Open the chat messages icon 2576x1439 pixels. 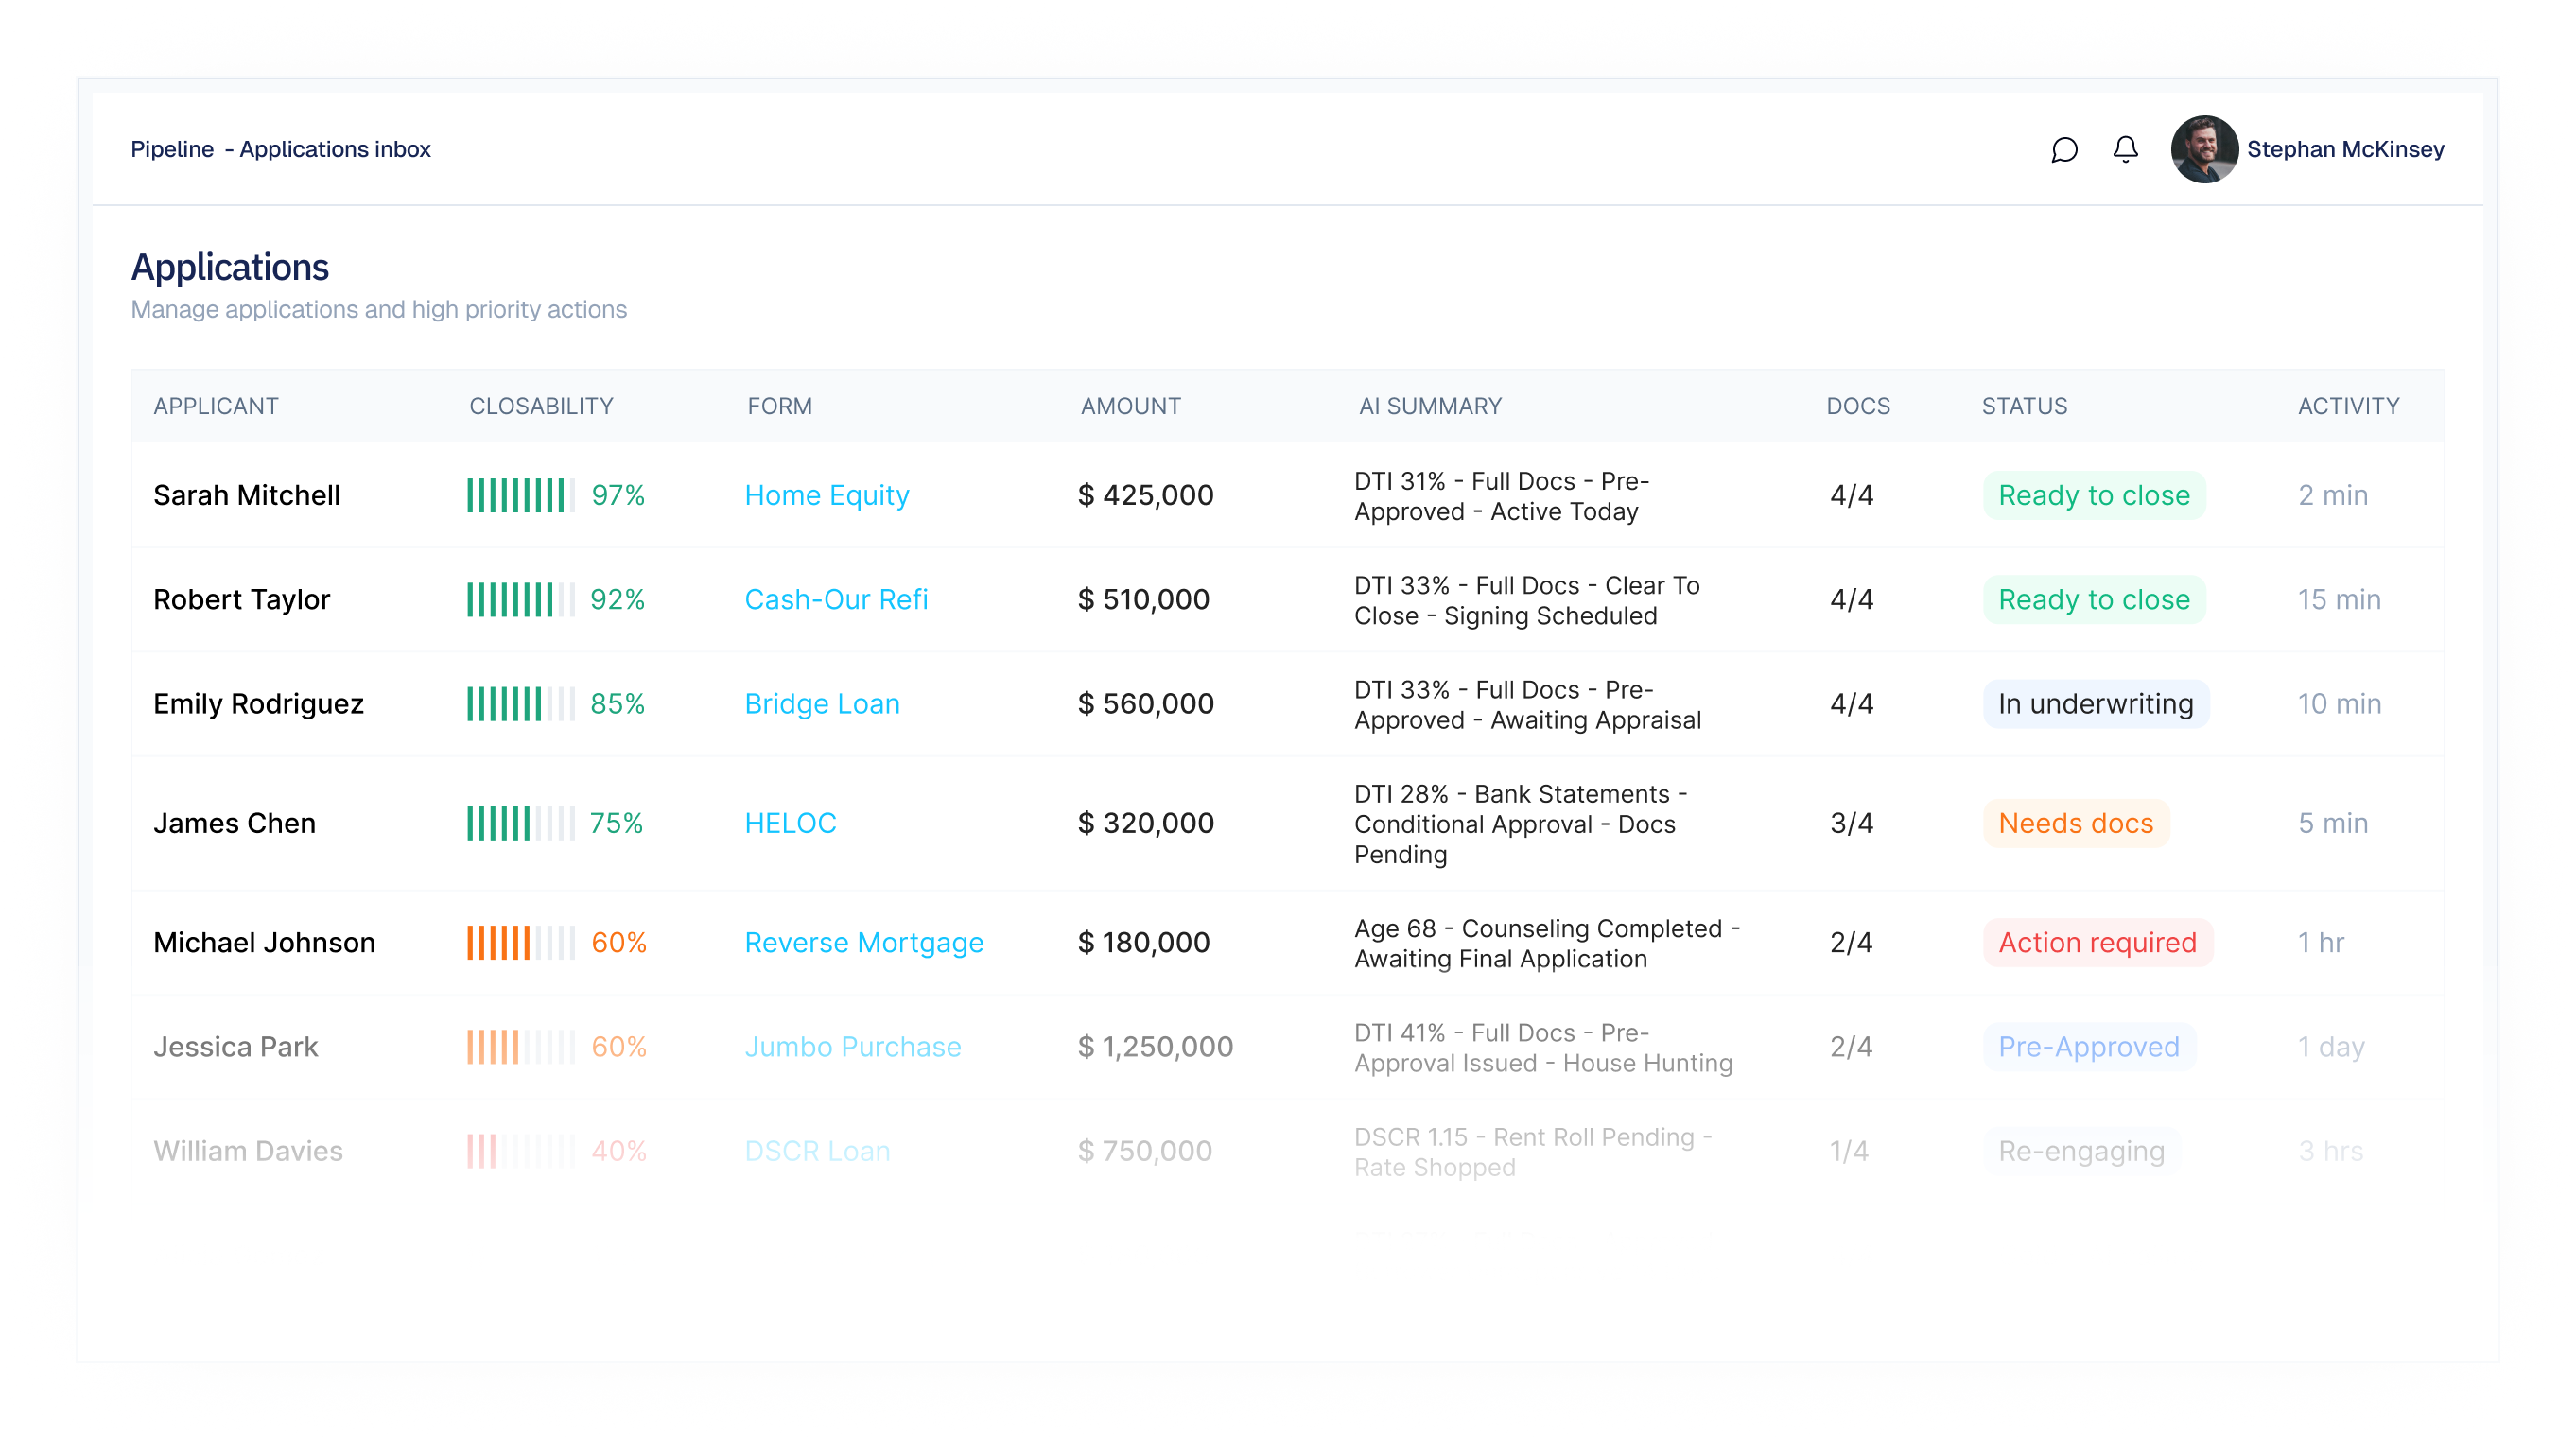[x=2063, y=150]
